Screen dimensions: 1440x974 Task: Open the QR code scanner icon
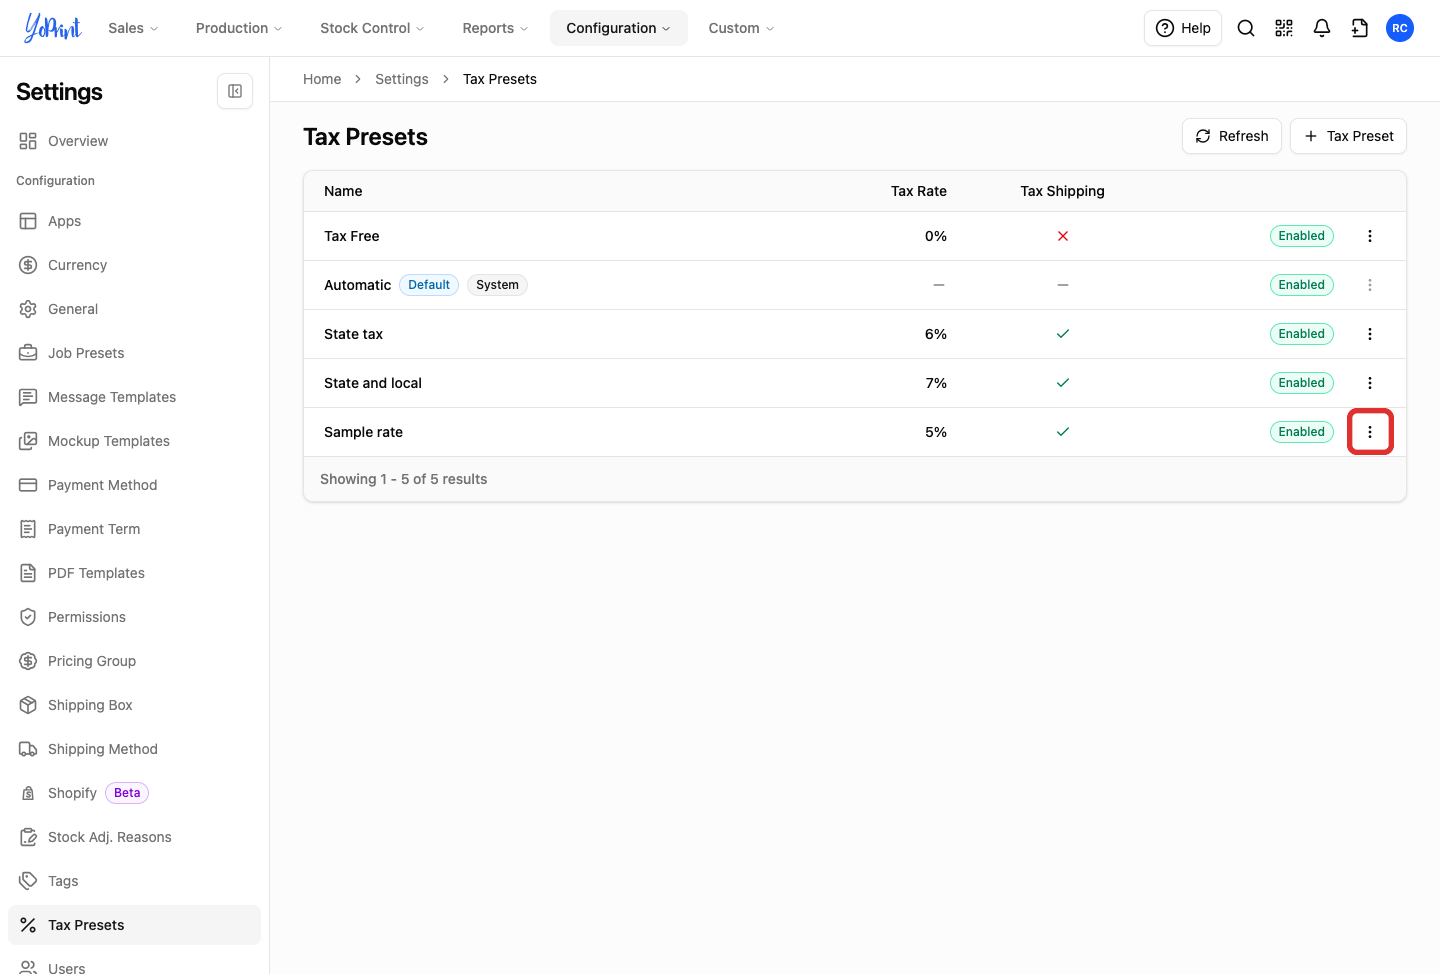click(1284, 28)
